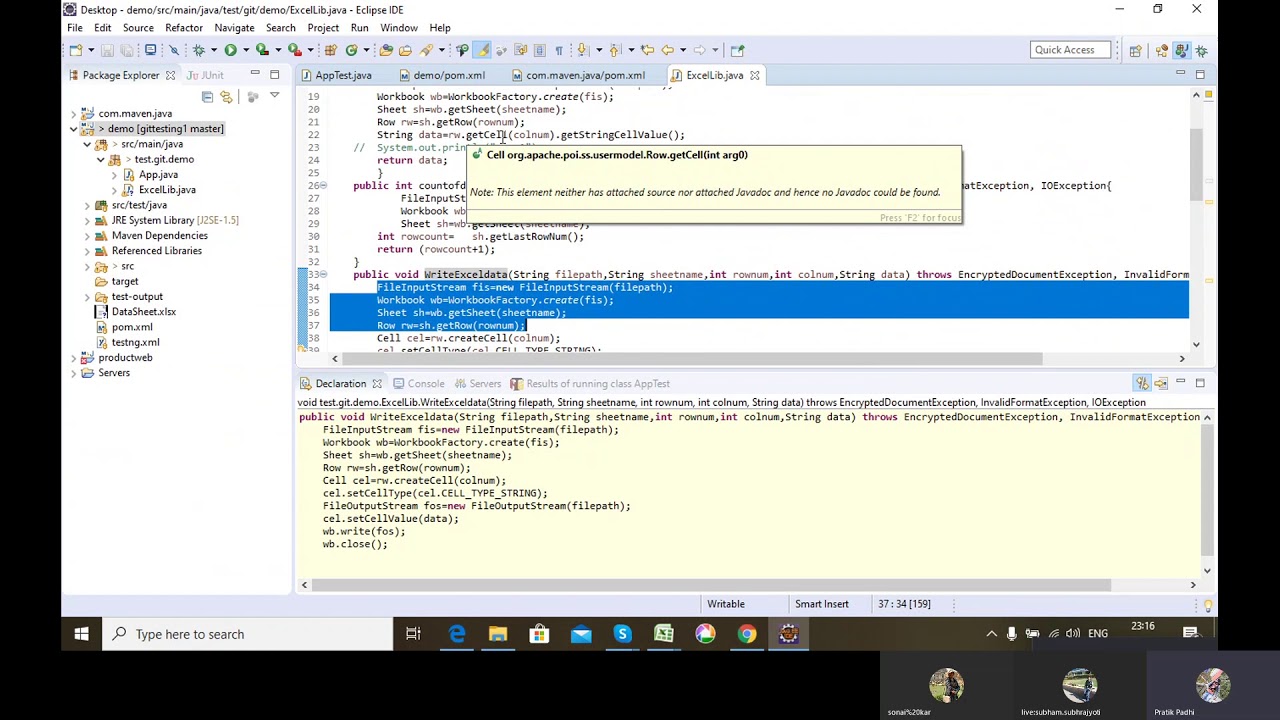Switch to com.maven.java/pom.xml editor tab

pos(585,75)
